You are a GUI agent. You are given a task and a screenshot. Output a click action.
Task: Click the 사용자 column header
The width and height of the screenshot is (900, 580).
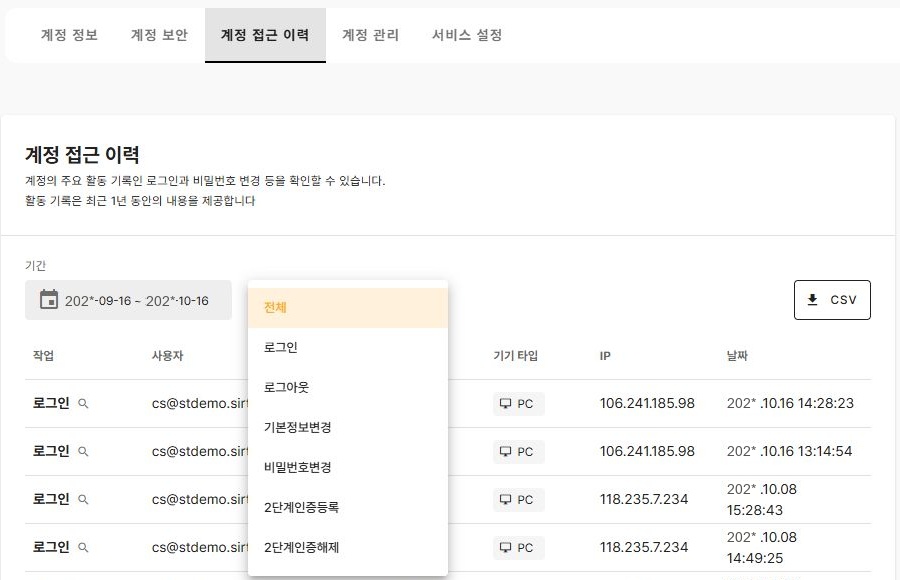167,356
